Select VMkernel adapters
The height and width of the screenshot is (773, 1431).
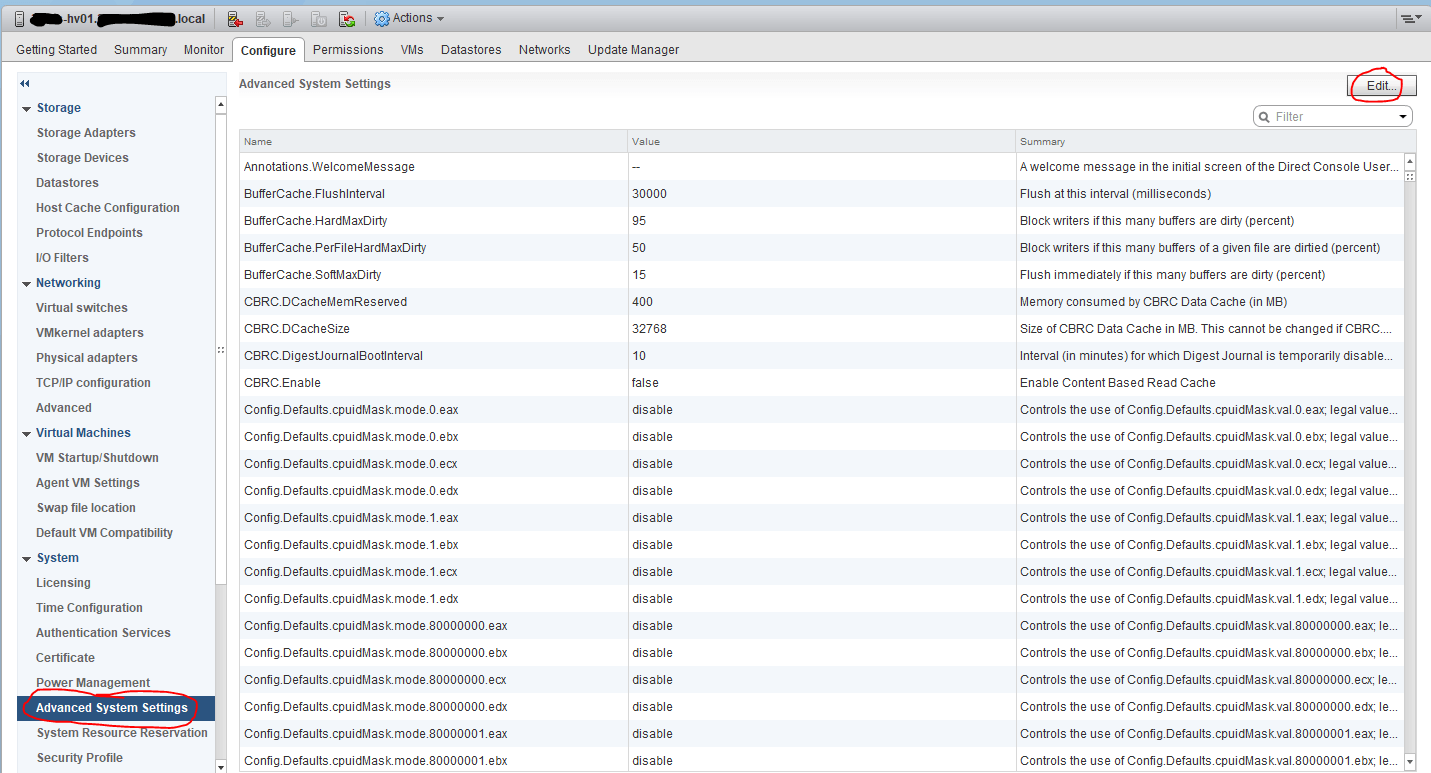90,333
